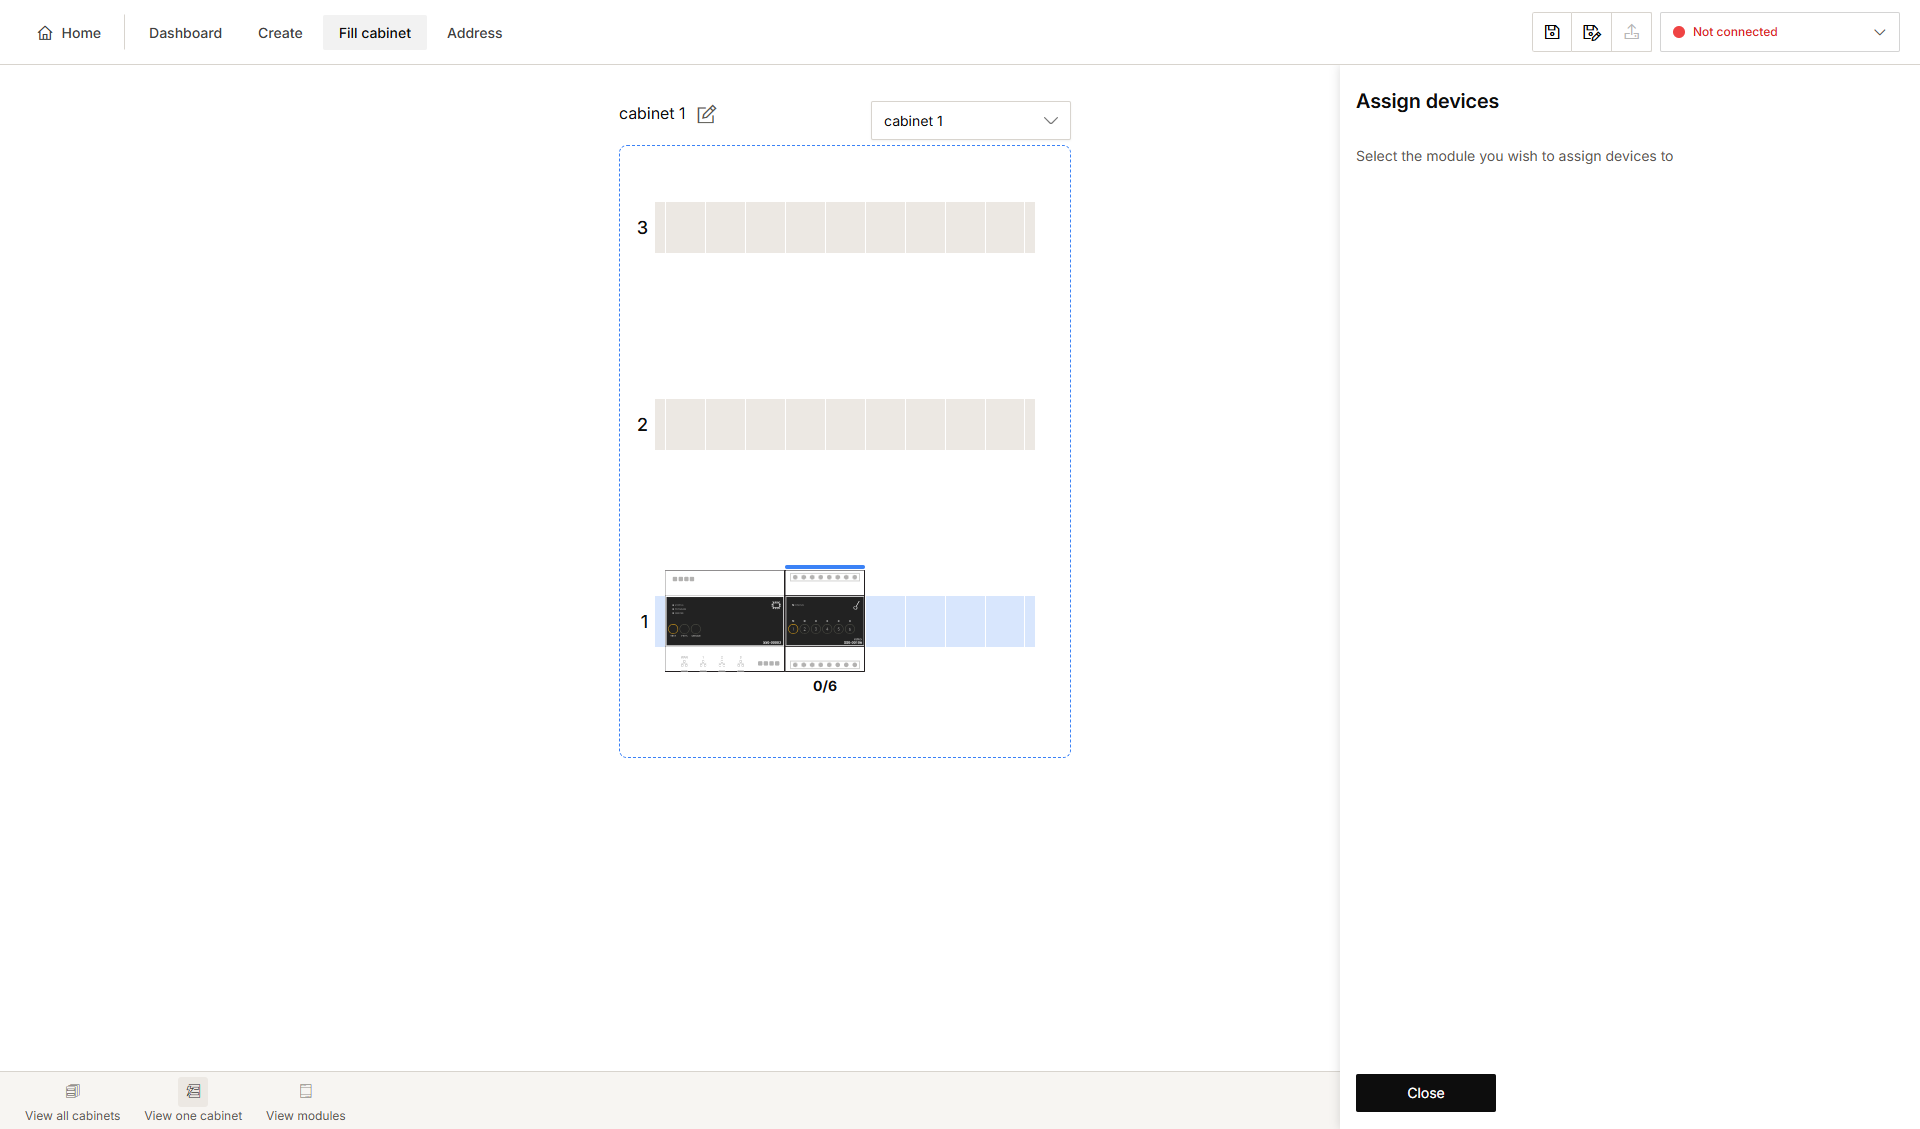Viewport: 1920px width, 1129px height.
Task: Click the Save icon in the top toolbar
Action: pos(1552,32)
